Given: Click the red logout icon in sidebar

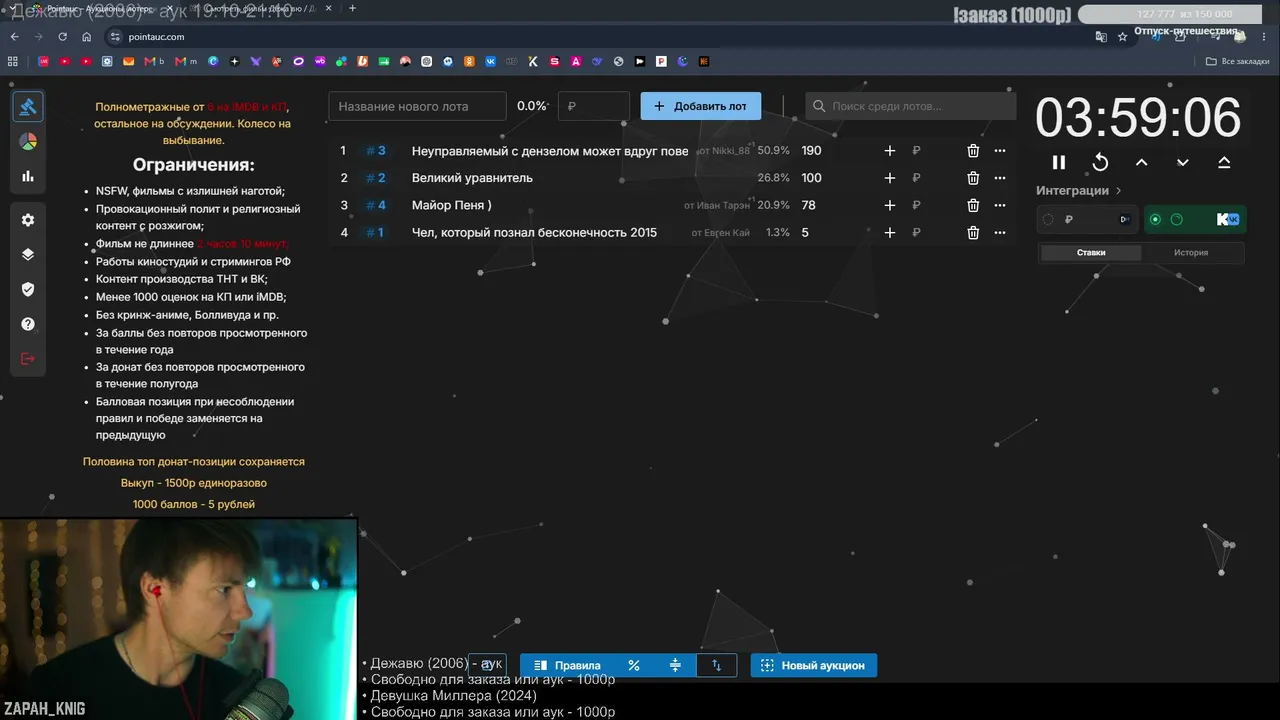Looking at the screenshot, I should point(28,359).
